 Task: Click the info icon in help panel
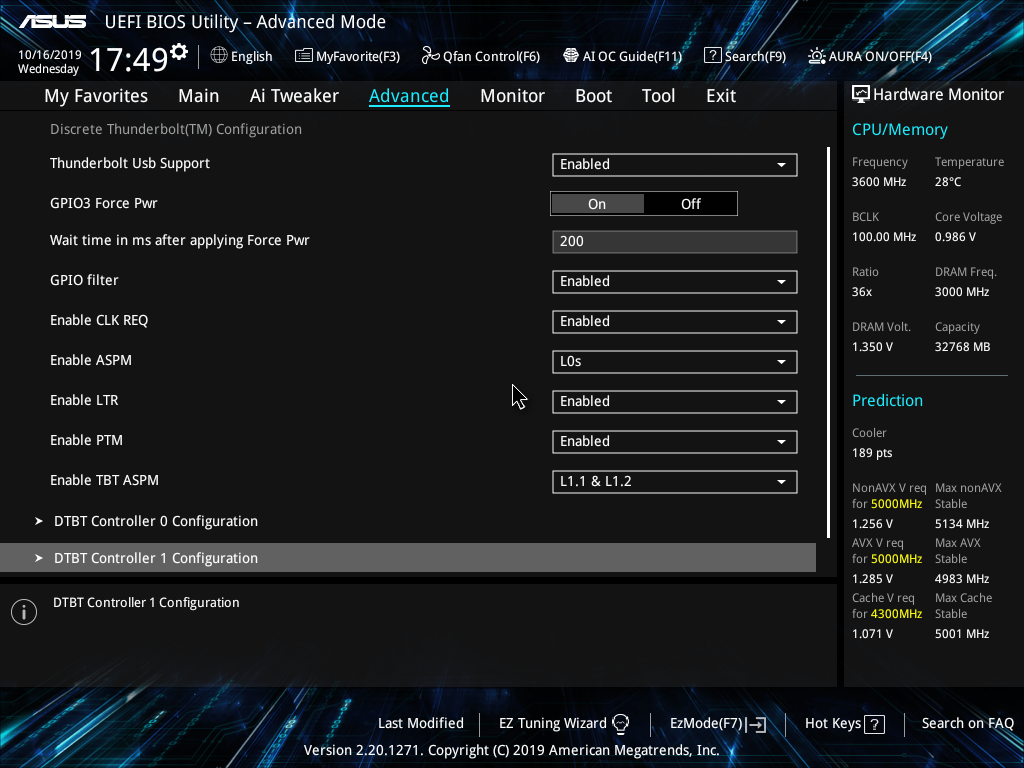coord(24,612)
